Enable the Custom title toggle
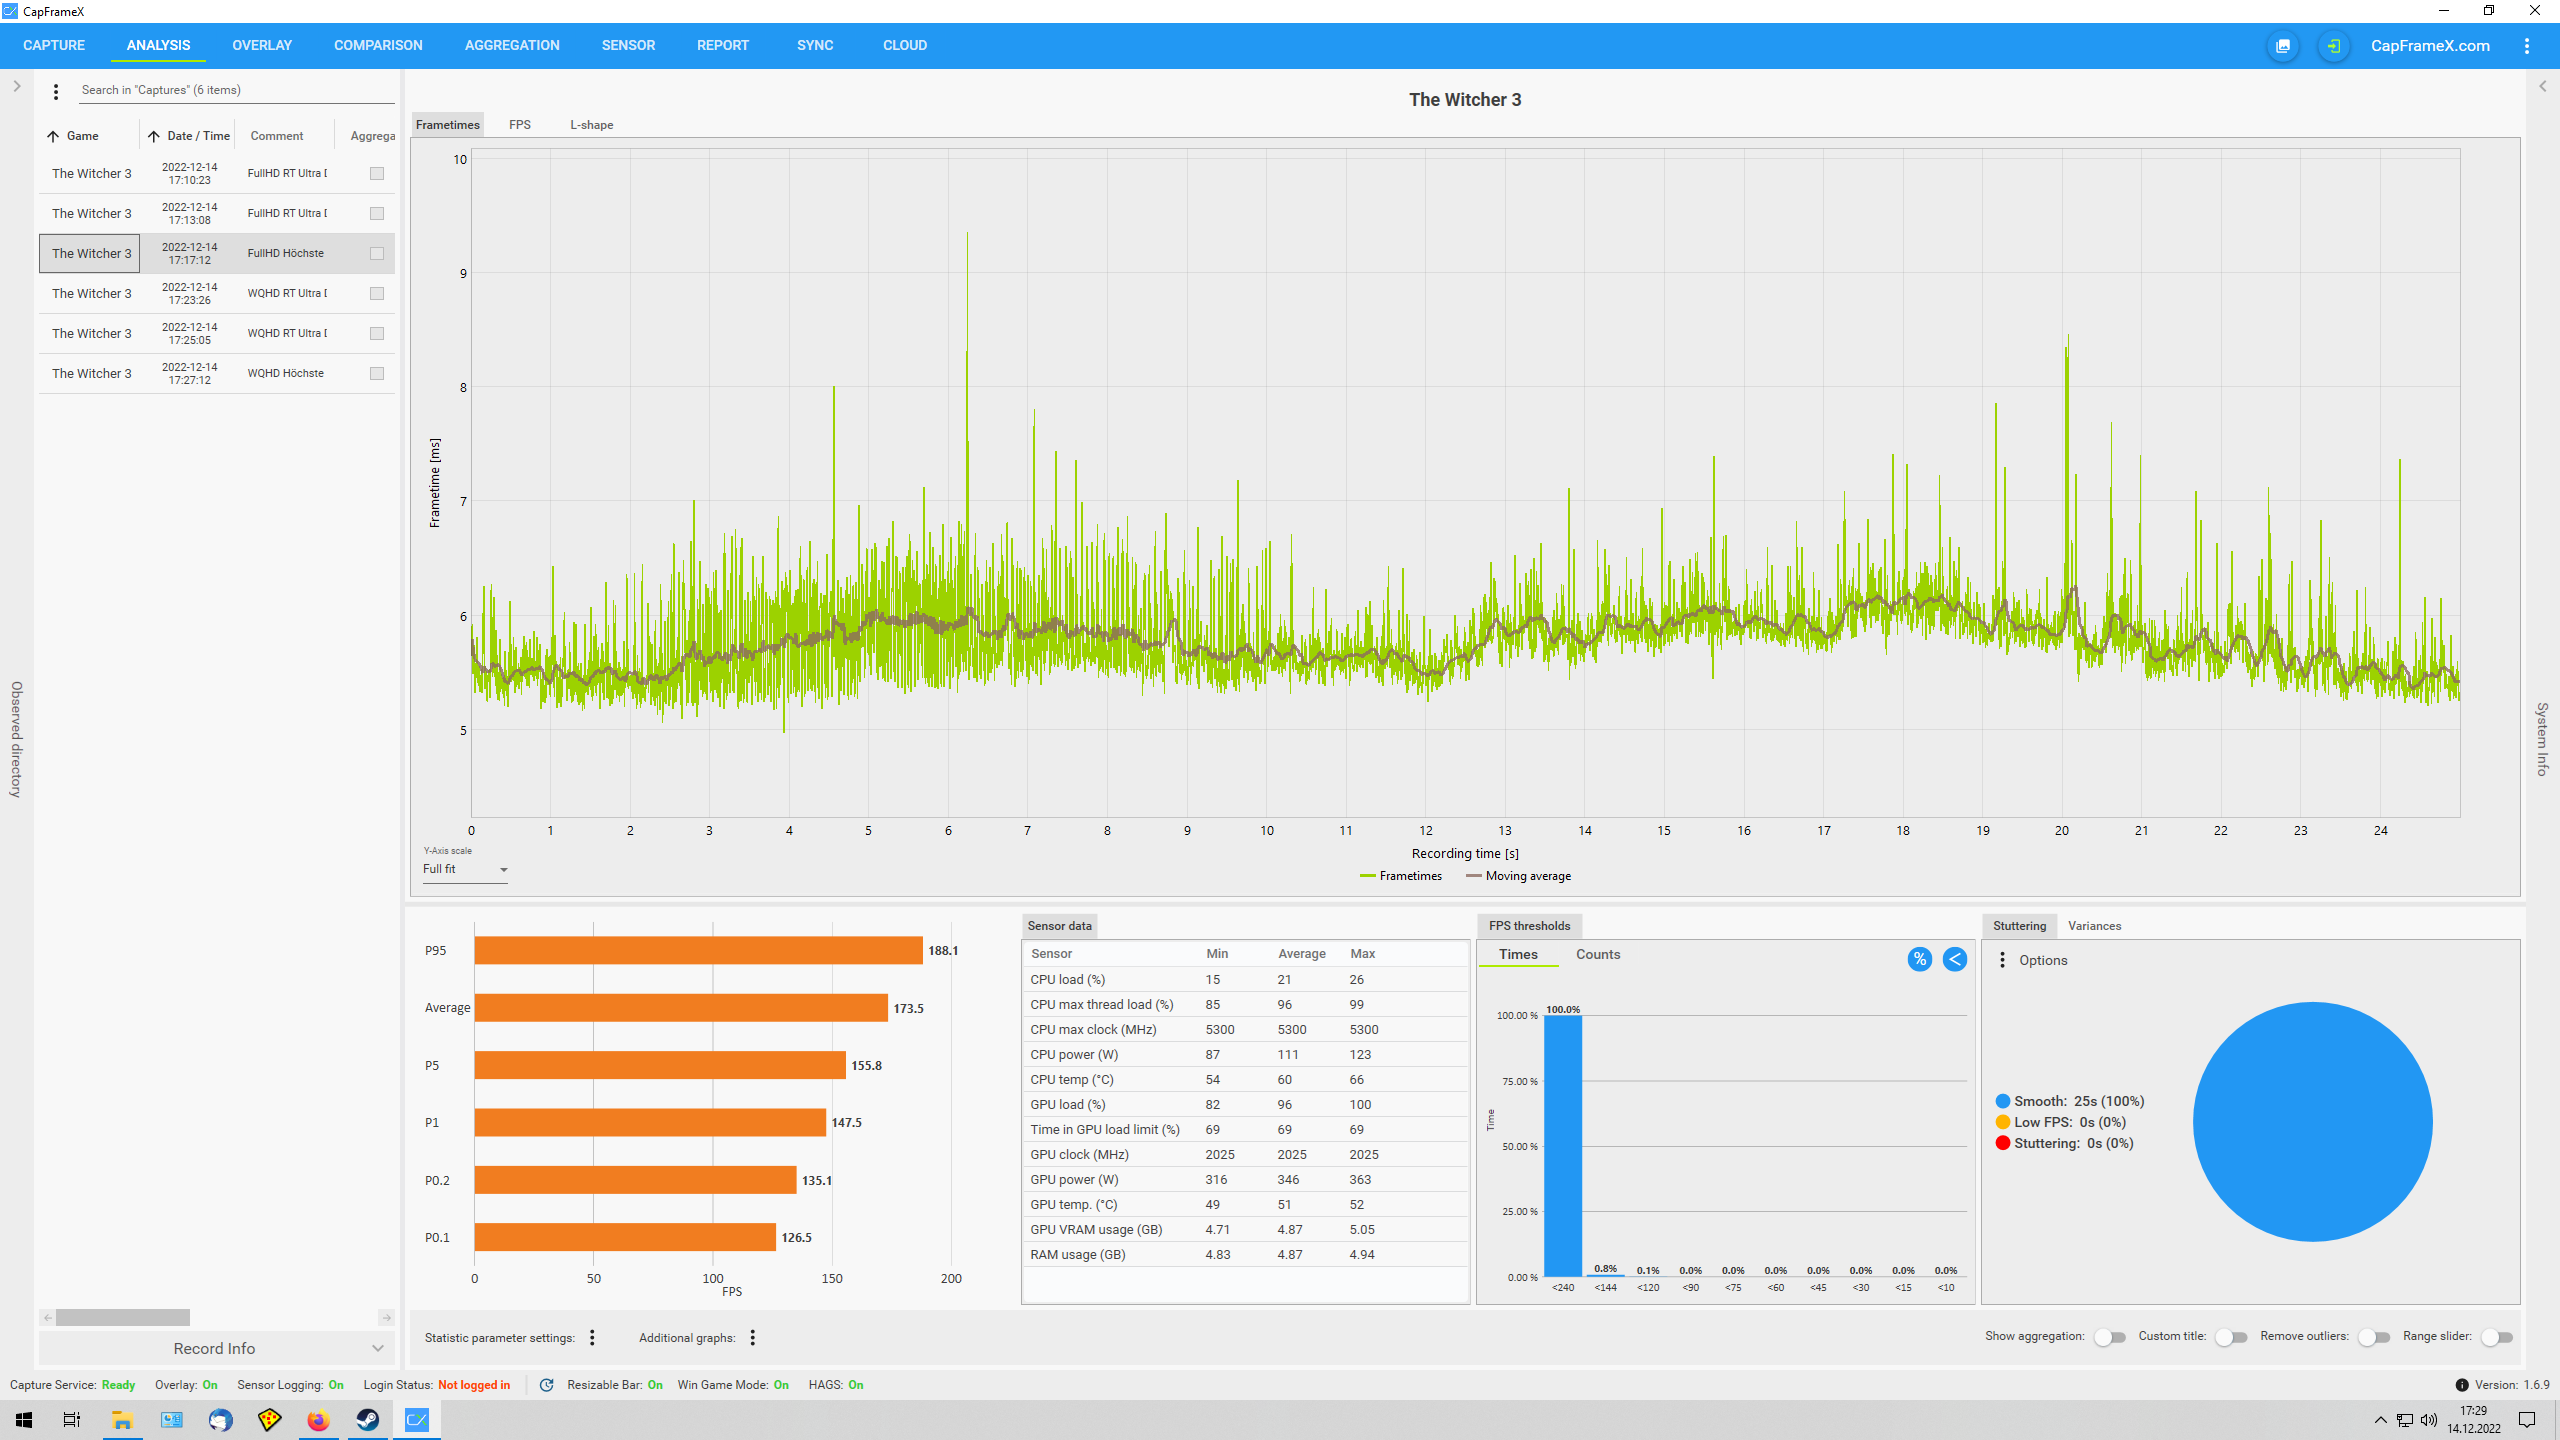The image size is (2560, 1440). 2231,1337
